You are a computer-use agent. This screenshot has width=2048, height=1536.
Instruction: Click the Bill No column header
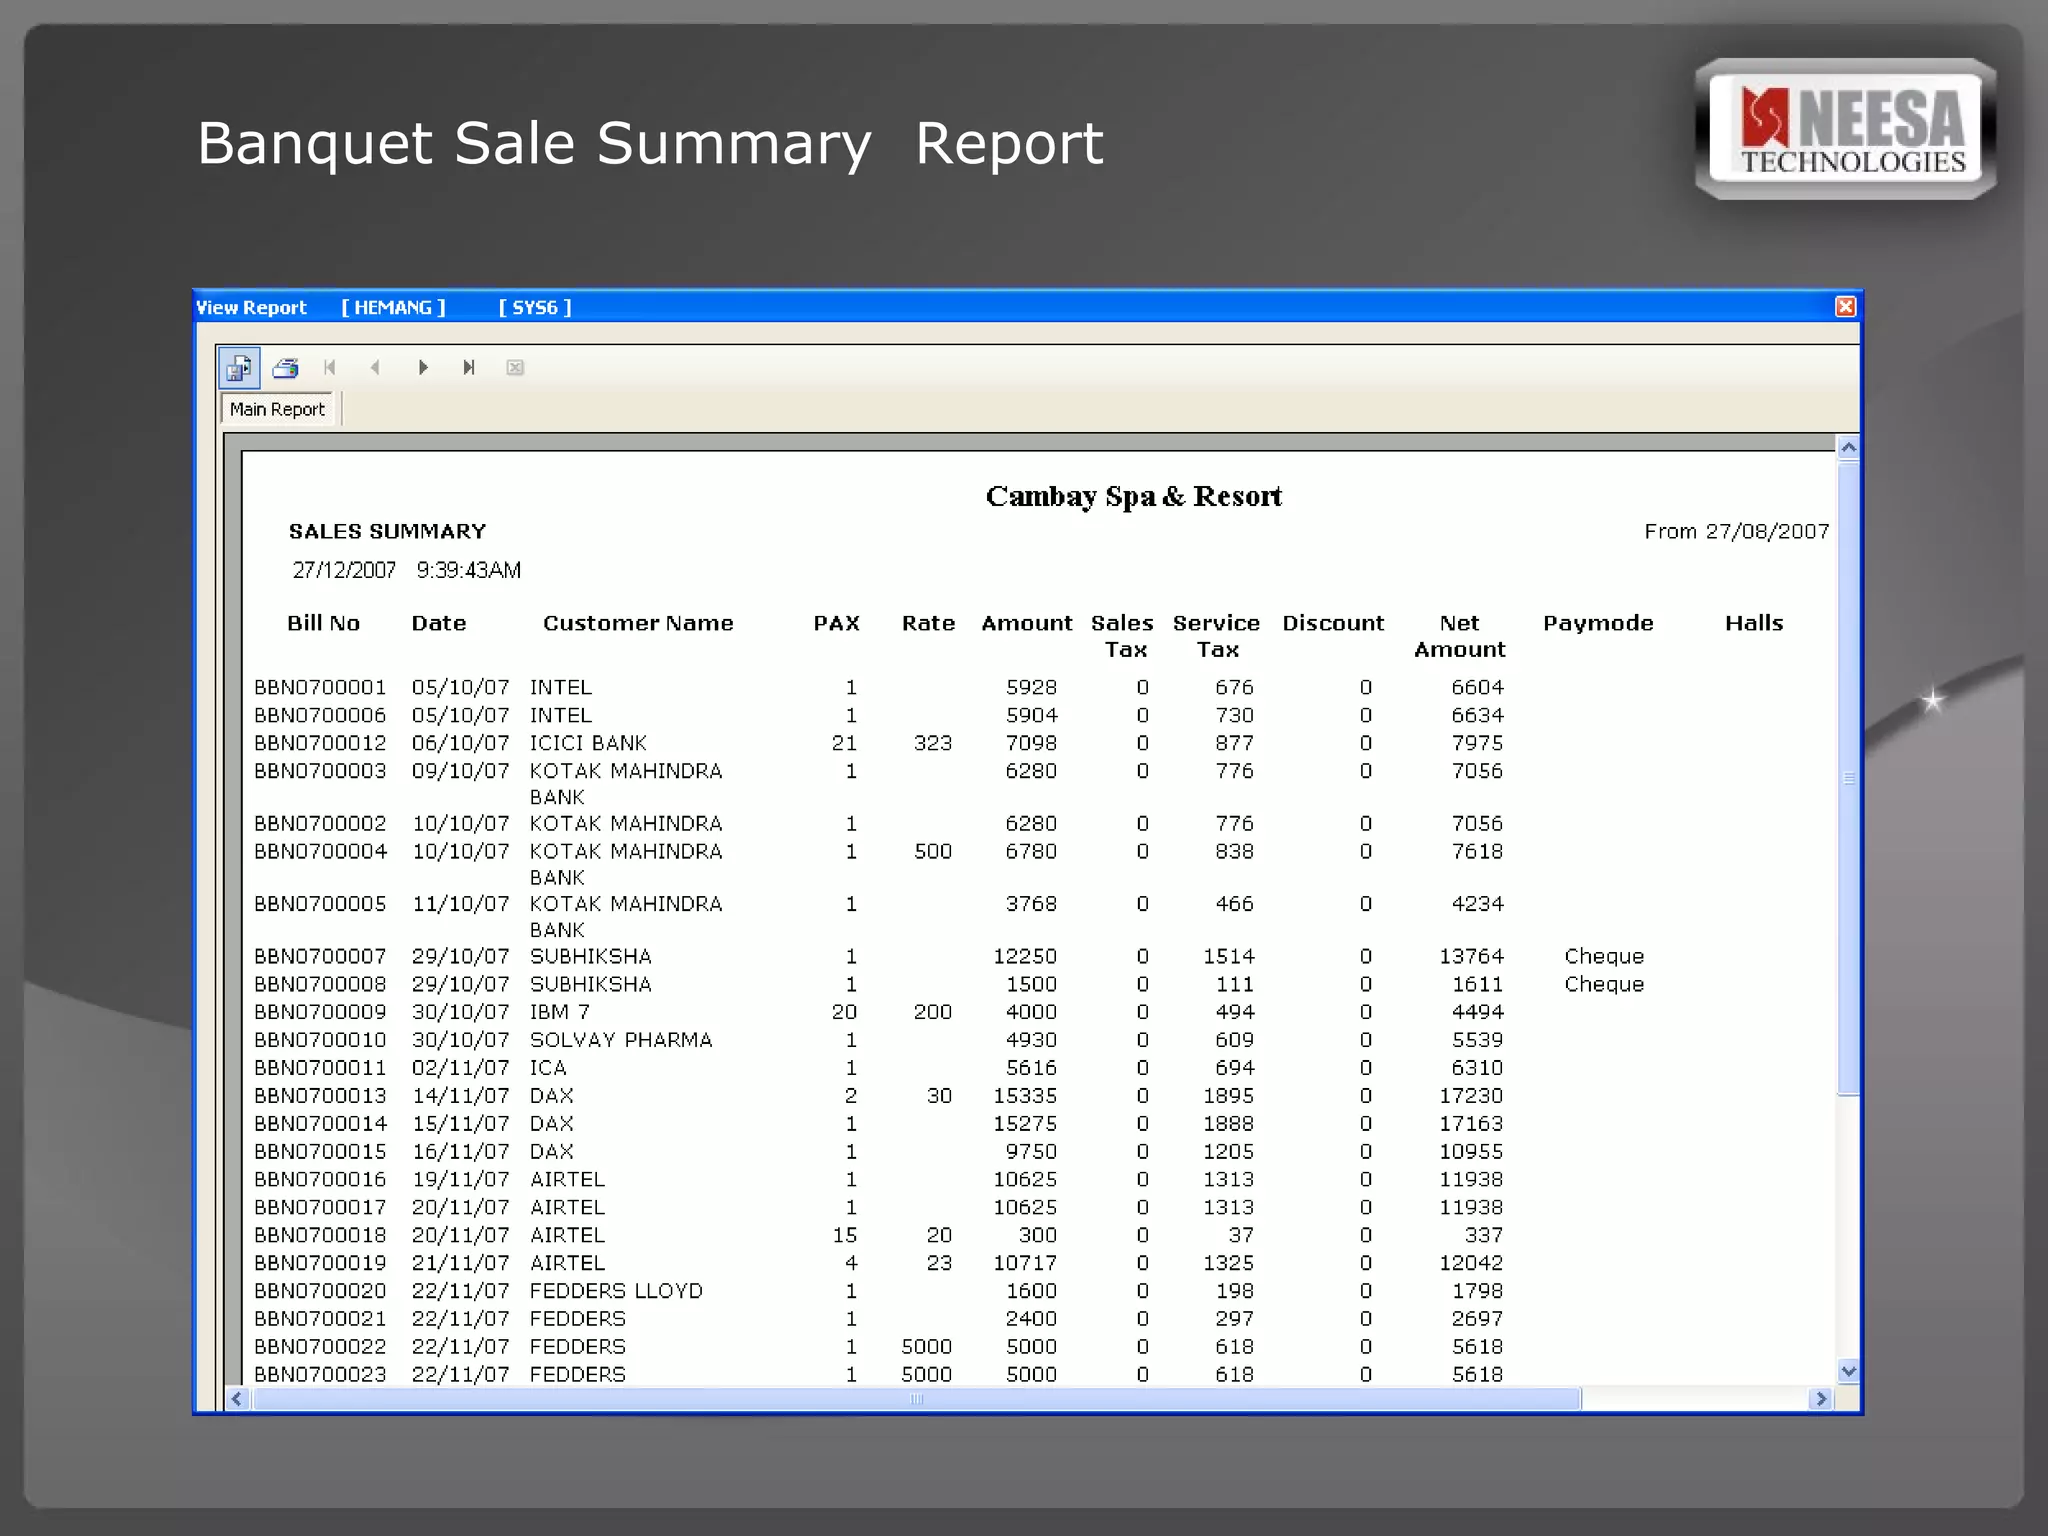coord(323,623)
